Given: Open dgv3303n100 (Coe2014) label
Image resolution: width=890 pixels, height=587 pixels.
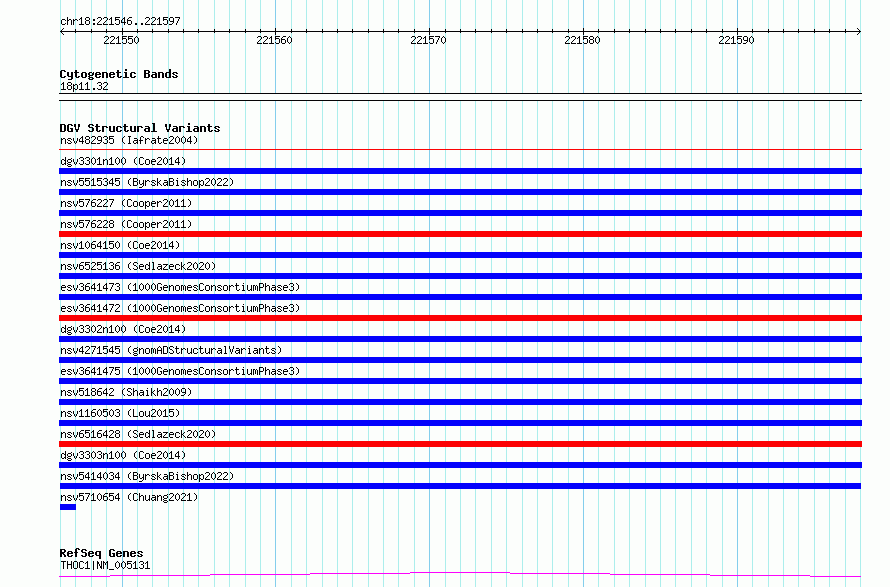Looking at the screenshot, I should 123,455.
